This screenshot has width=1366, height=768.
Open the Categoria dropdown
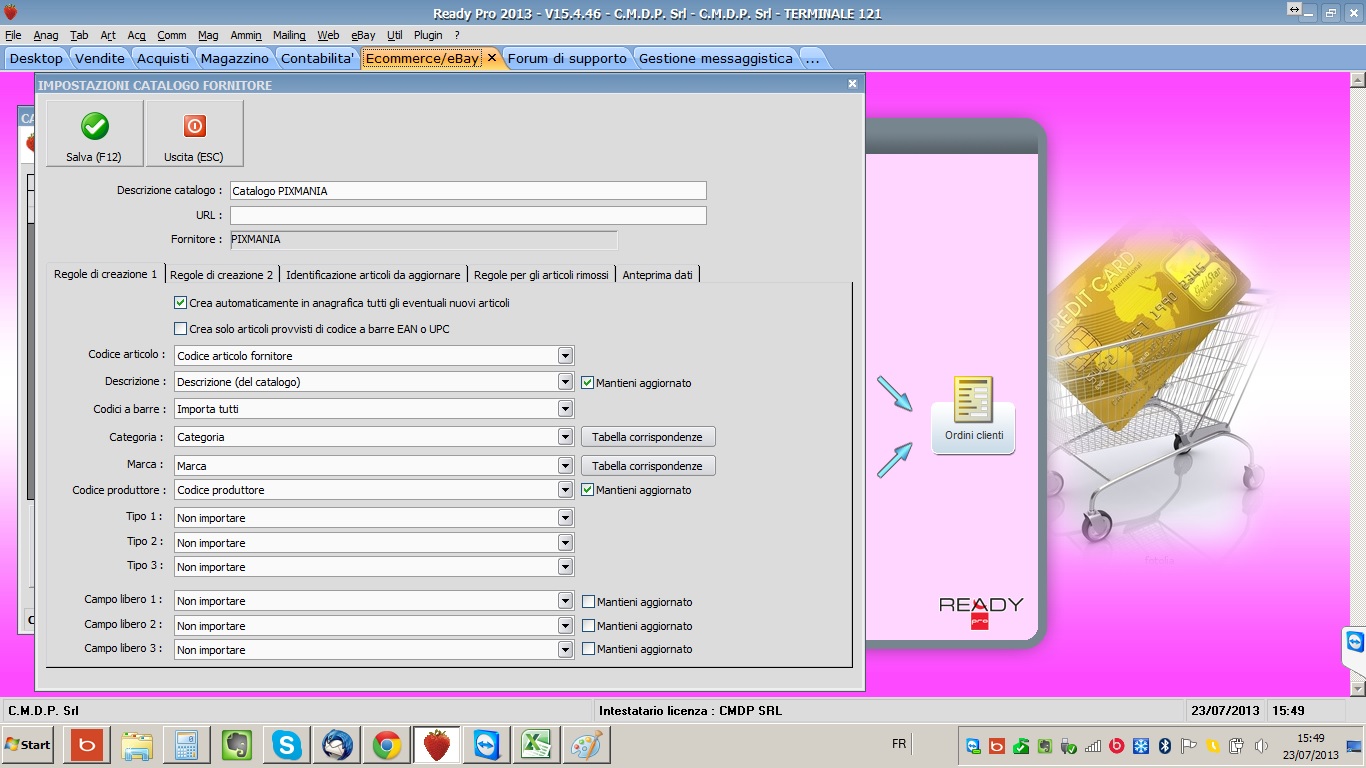click(x=565, y=437)
